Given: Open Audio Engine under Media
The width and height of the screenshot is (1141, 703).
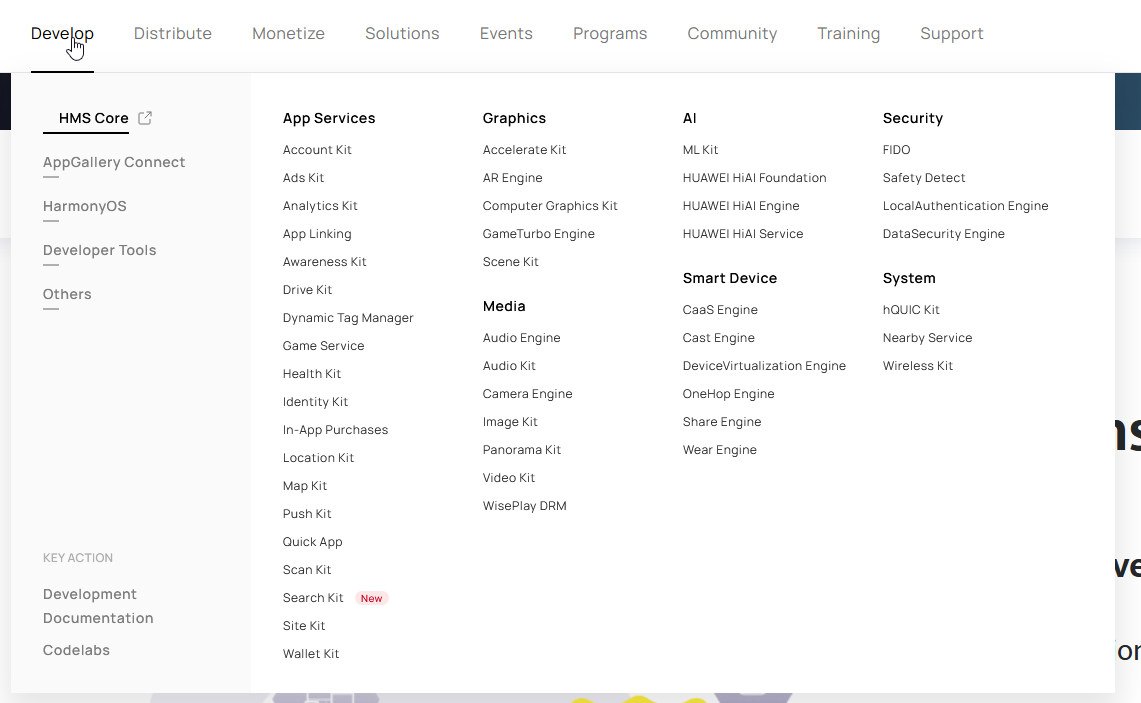Looking at the screenshot, I should coord(521,338).
